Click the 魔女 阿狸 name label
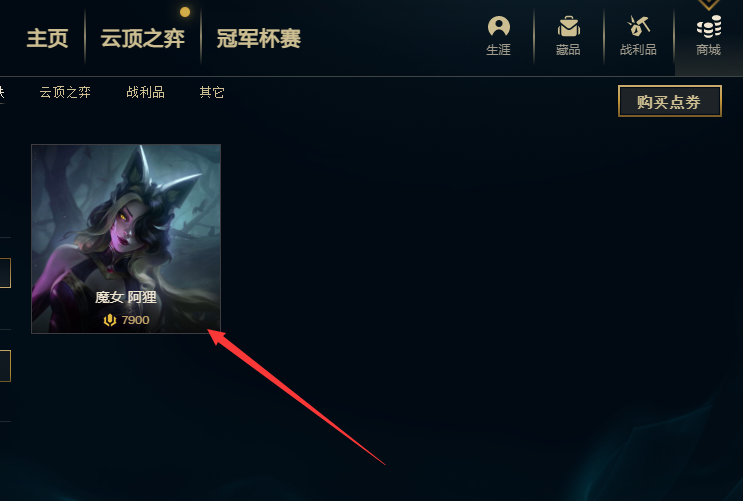743x501 pixels. tap(126, 297)
